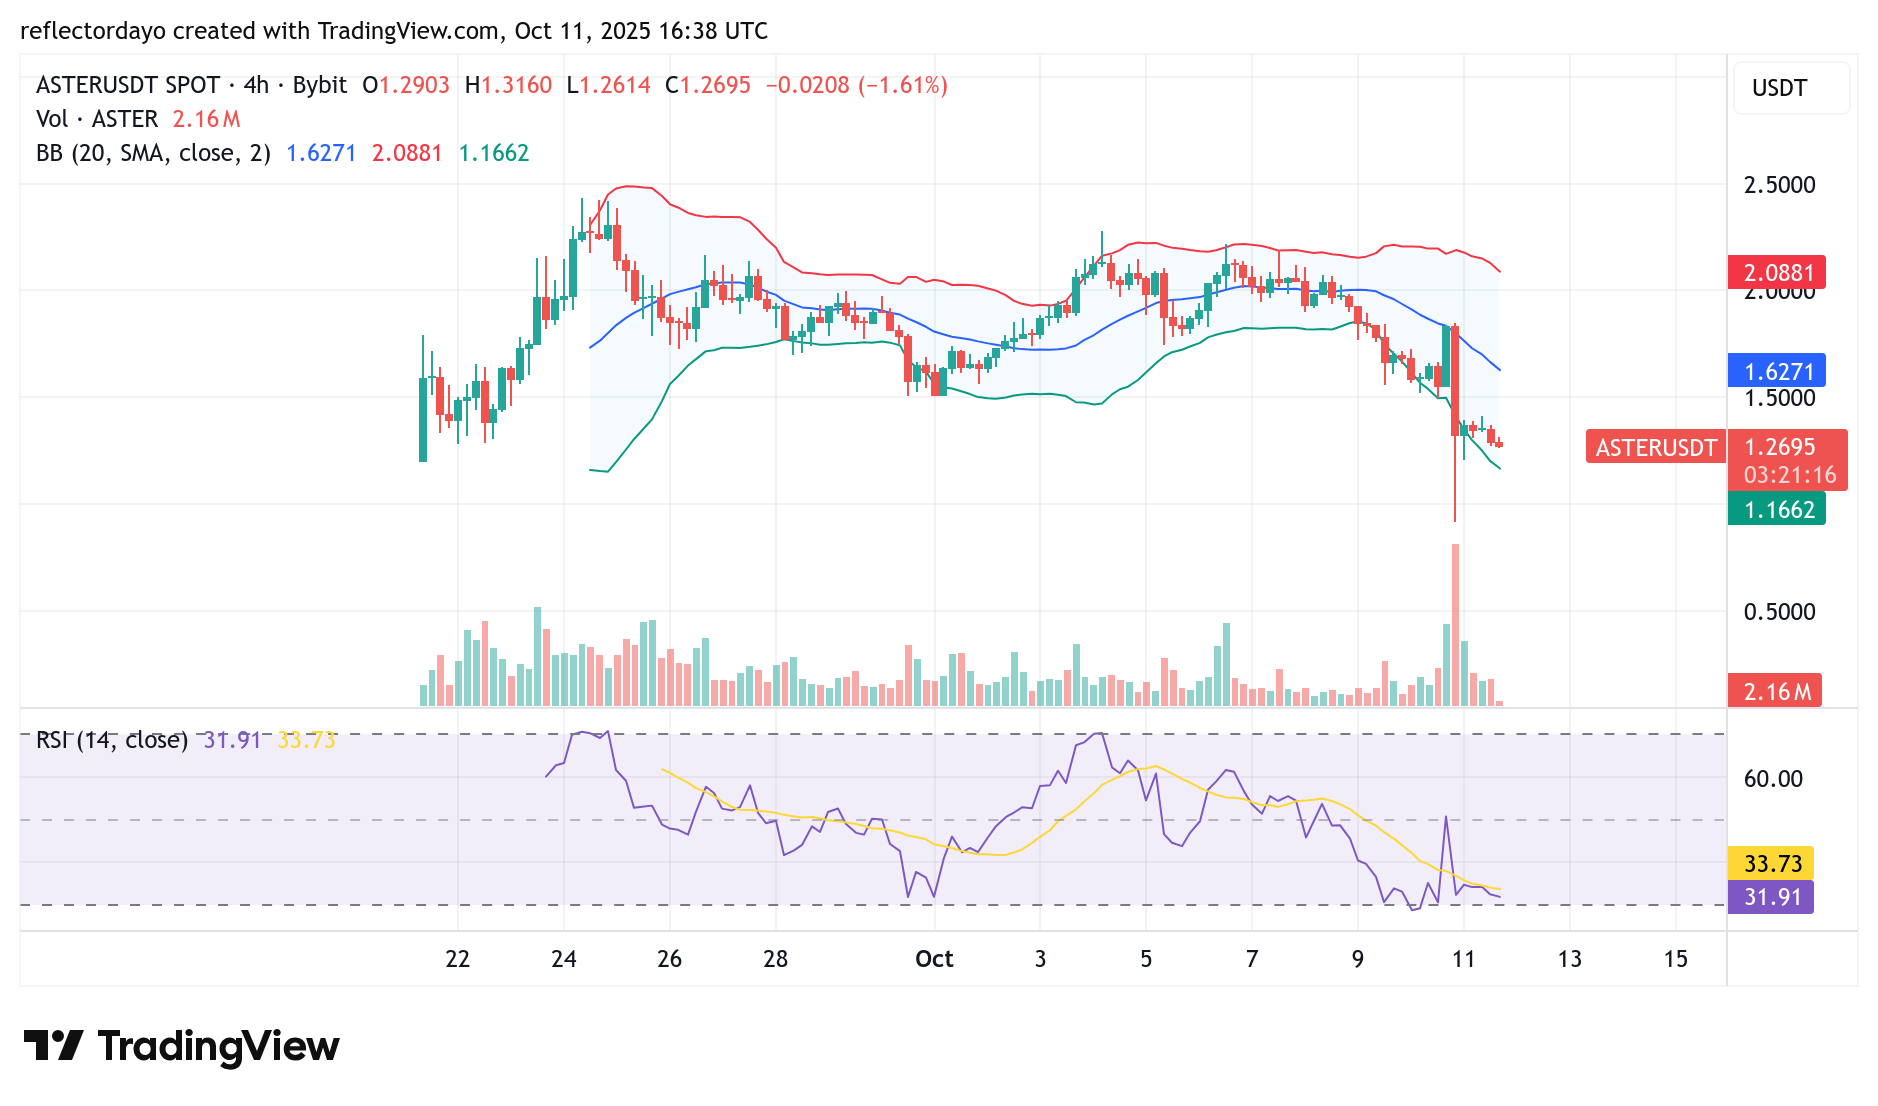Click the date label 7 on time axis
Image resolution: width=1878 pixels, height=1106 pixels.
point(1252,959)
